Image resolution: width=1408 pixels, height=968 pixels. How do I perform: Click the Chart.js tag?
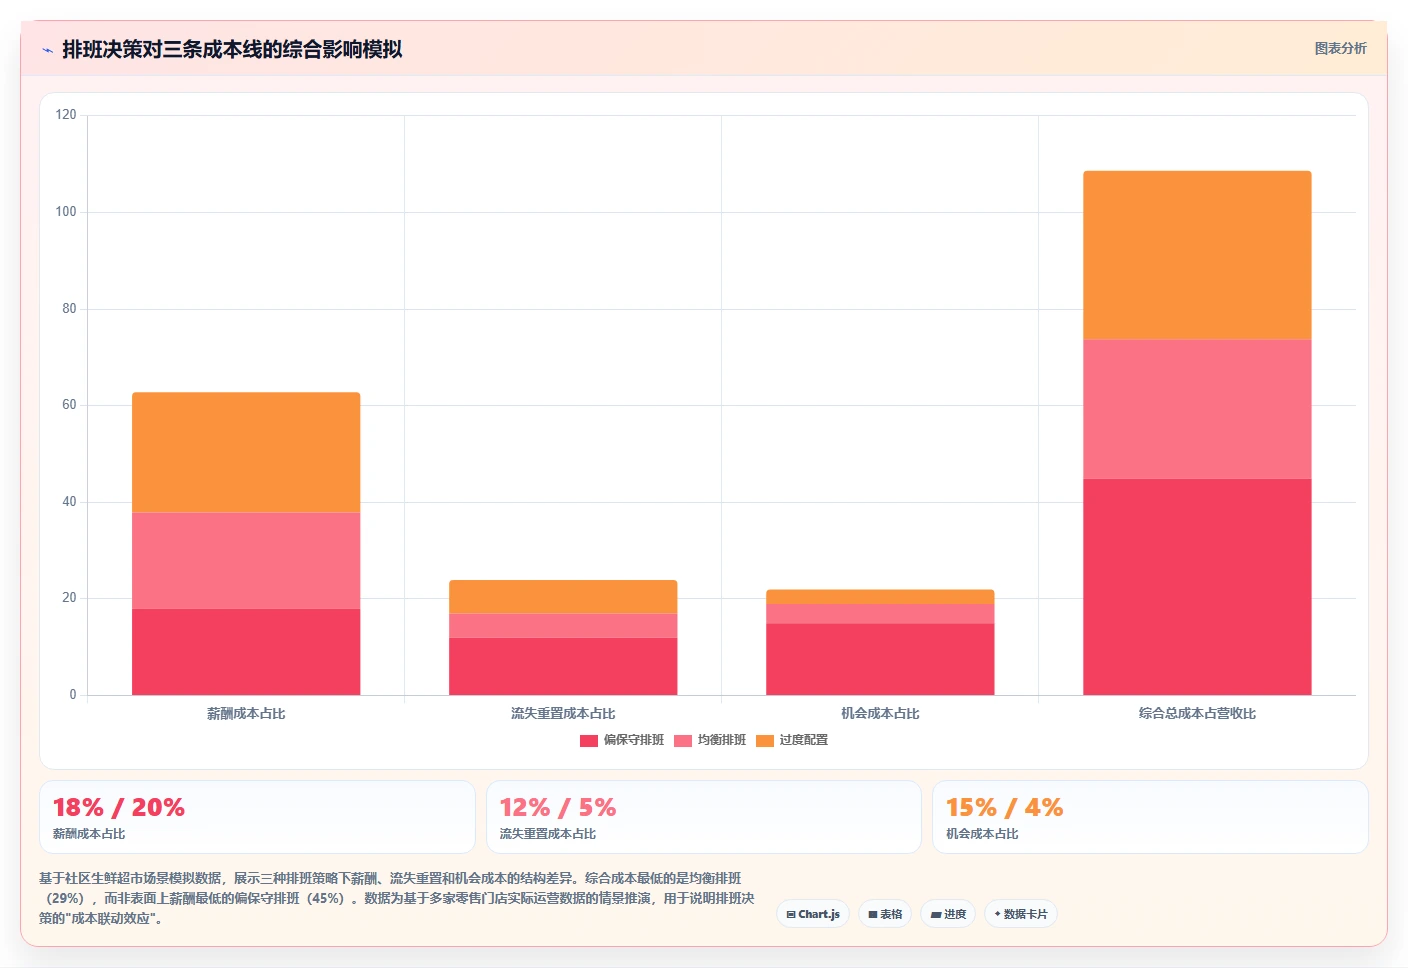tap(813, 914)
